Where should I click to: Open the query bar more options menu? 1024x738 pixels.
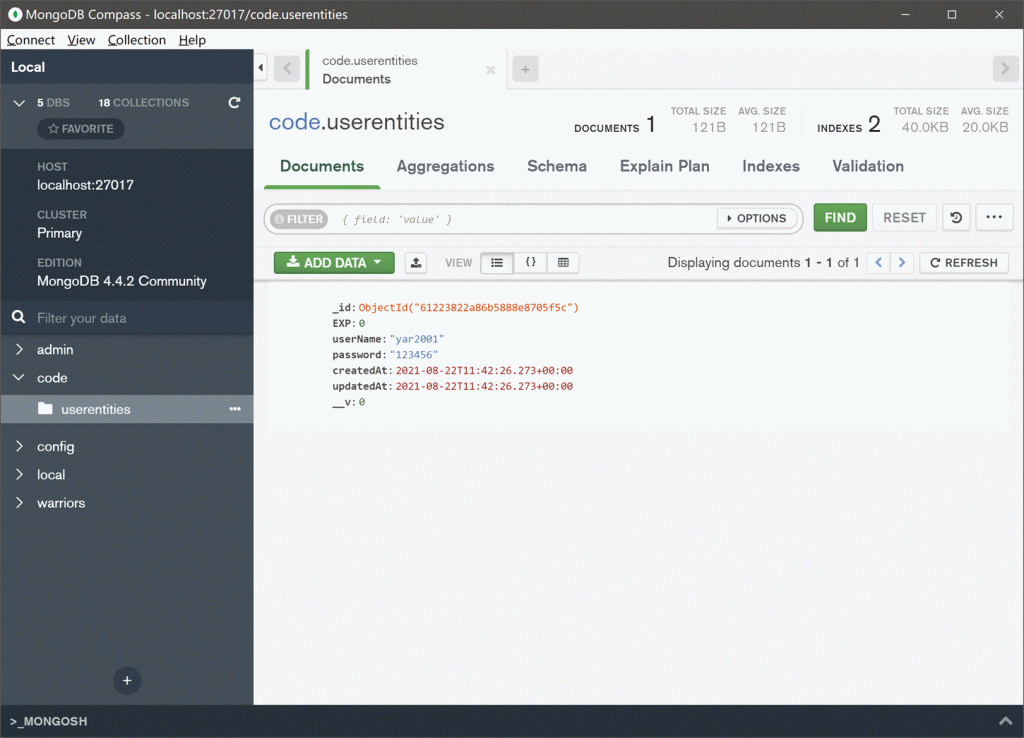click(994, 217)
